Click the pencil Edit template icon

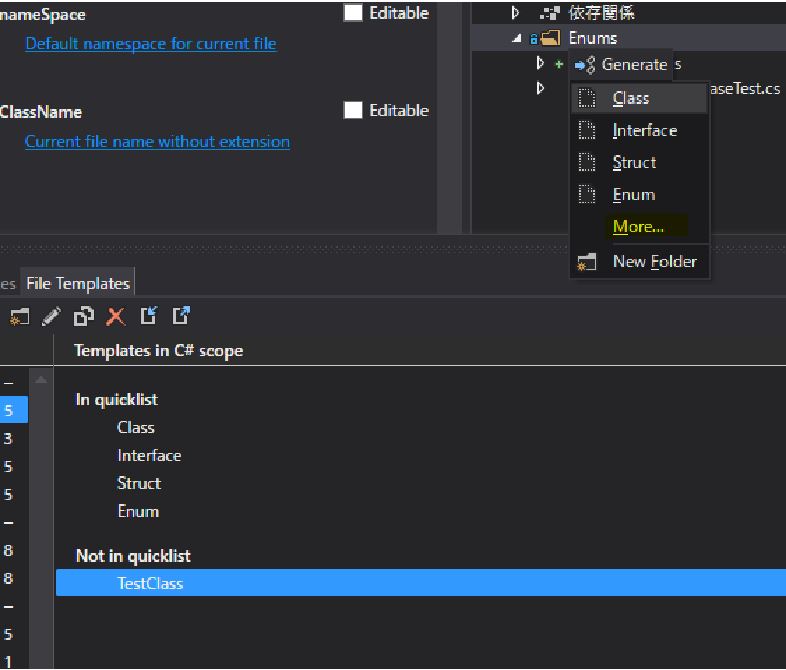[x=51, y=316]
